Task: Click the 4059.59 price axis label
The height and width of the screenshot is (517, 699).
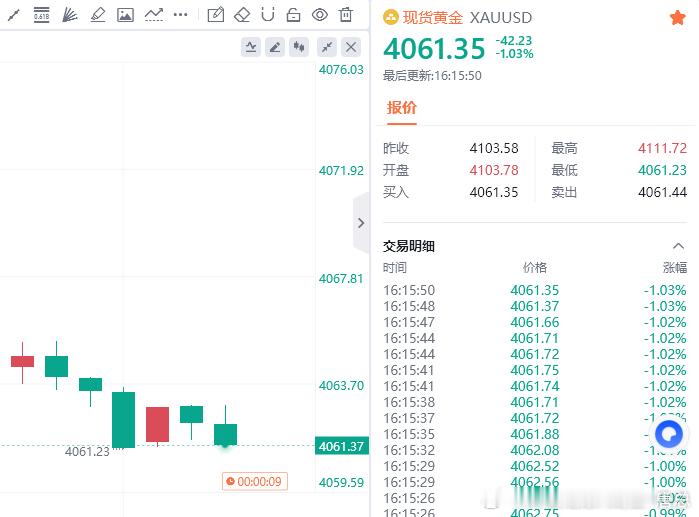Action: tap(341, 482)
